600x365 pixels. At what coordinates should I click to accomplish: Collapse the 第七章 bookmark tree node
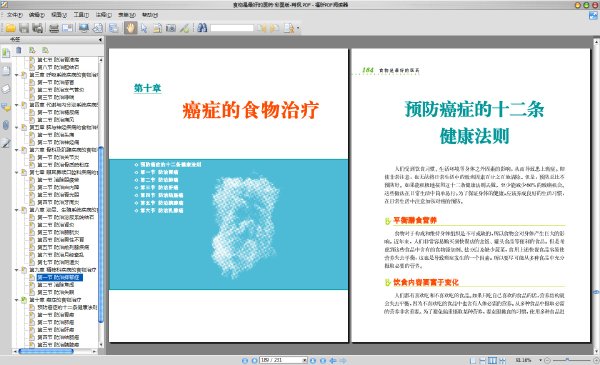click(x=16, y=172)
